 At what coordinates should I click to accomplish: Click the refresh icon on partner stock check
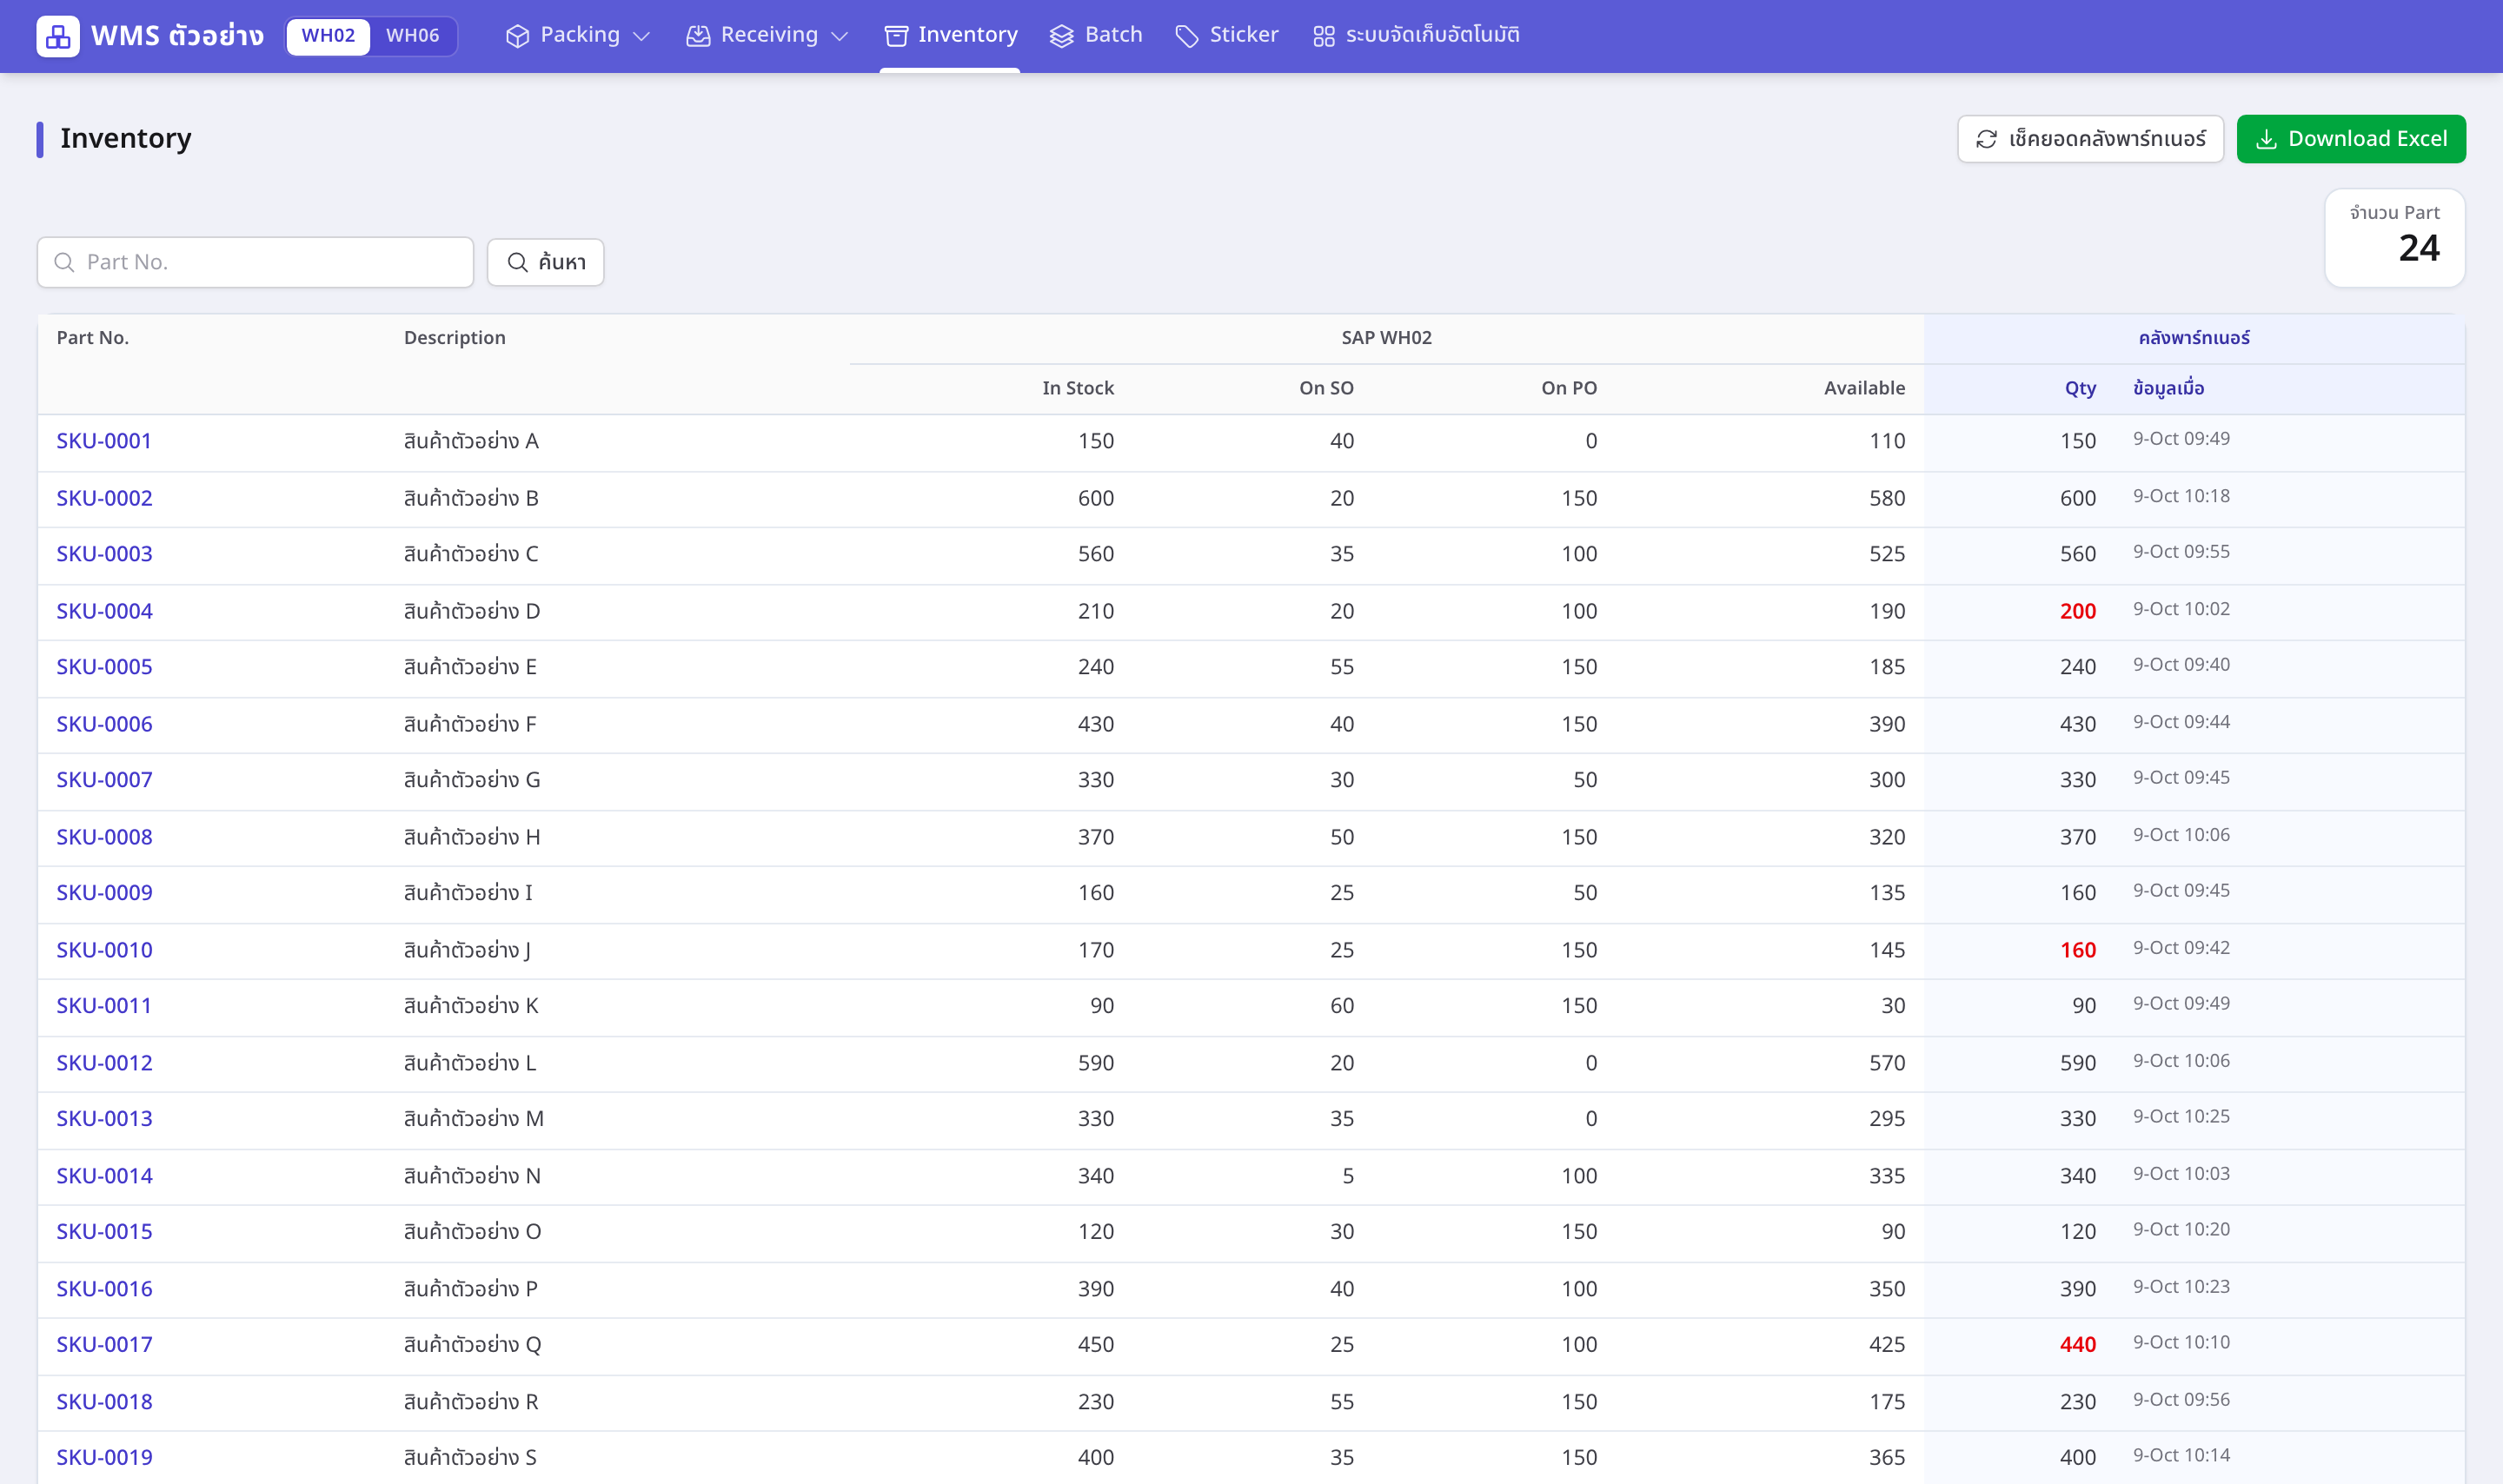point(1986,139)
